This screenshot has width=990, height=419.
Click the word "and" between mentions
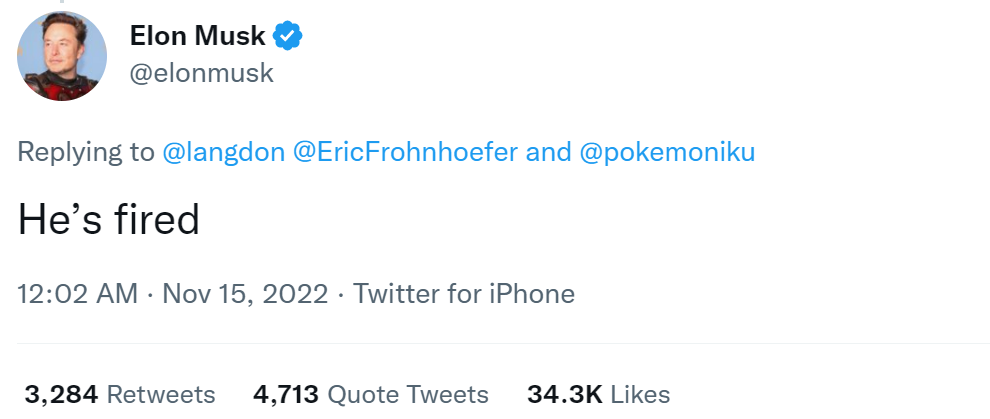(x=548, y=152)
